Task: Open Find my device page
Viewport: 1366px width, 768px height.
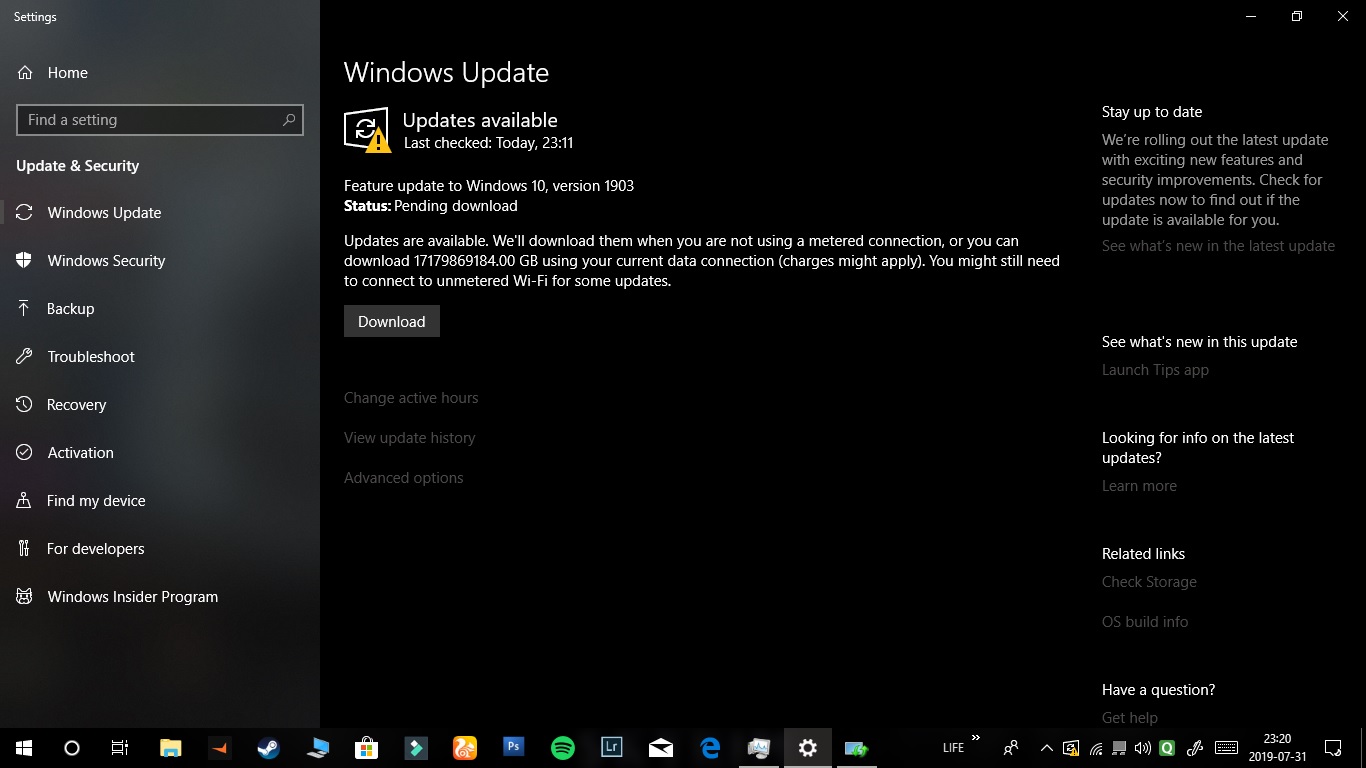Action: (160, 501)
